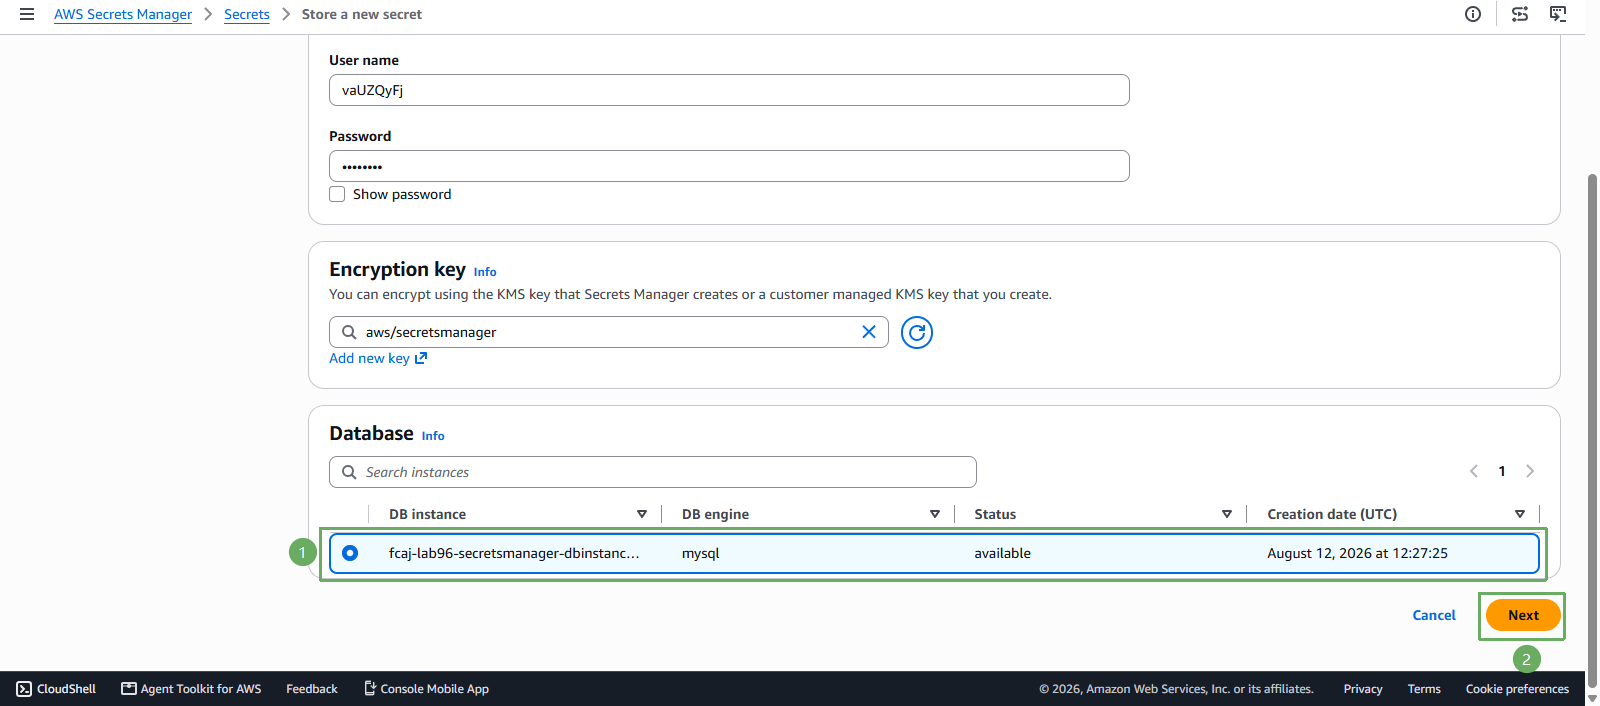Sort by Creation date (UTC) column arrow

pos(1520,514)
